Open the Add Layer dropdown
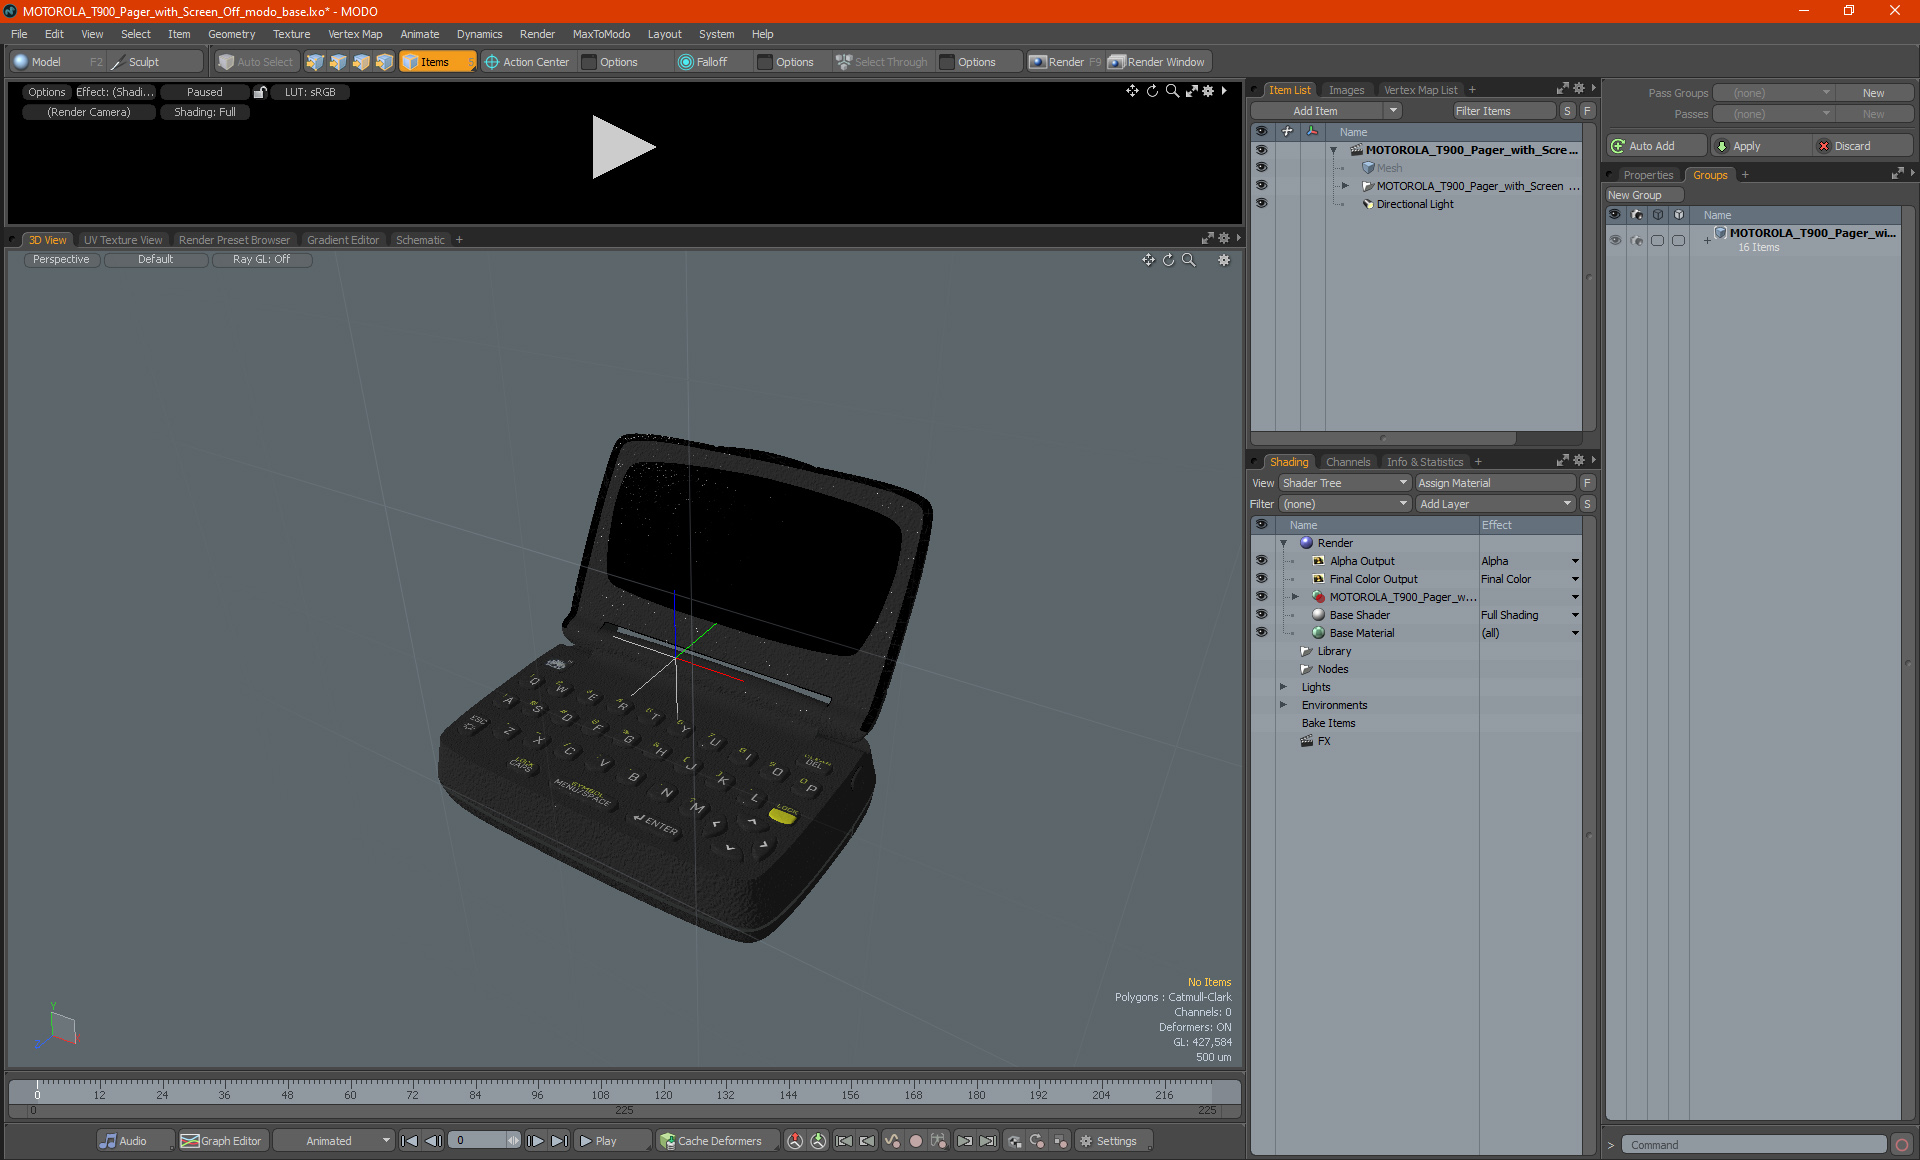The width and height of the screenshot is (1920, 1160). click(1494, 504)
